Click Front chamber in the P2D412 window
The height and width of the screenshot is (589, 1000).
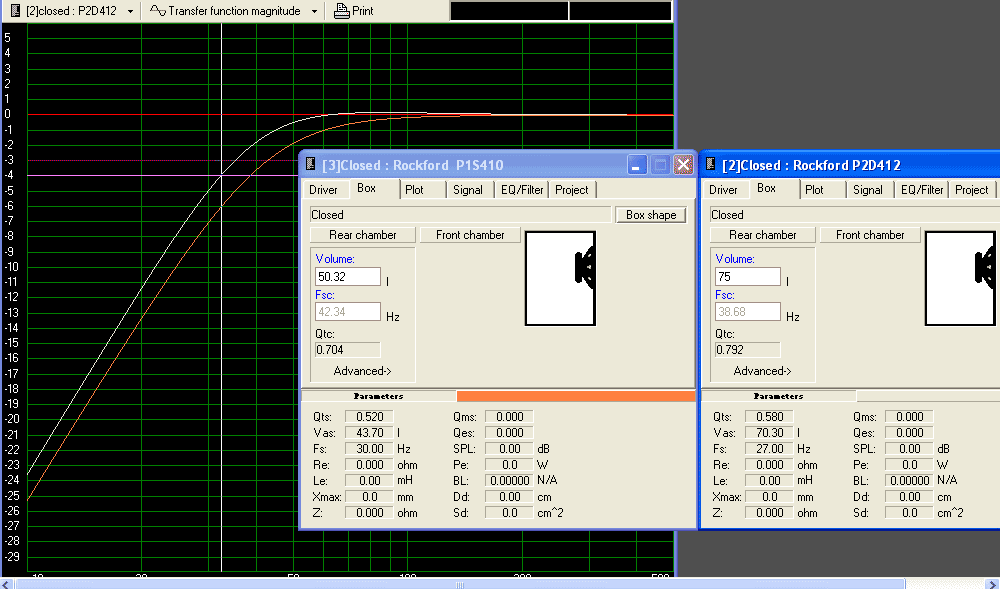[x=870, y=235]
